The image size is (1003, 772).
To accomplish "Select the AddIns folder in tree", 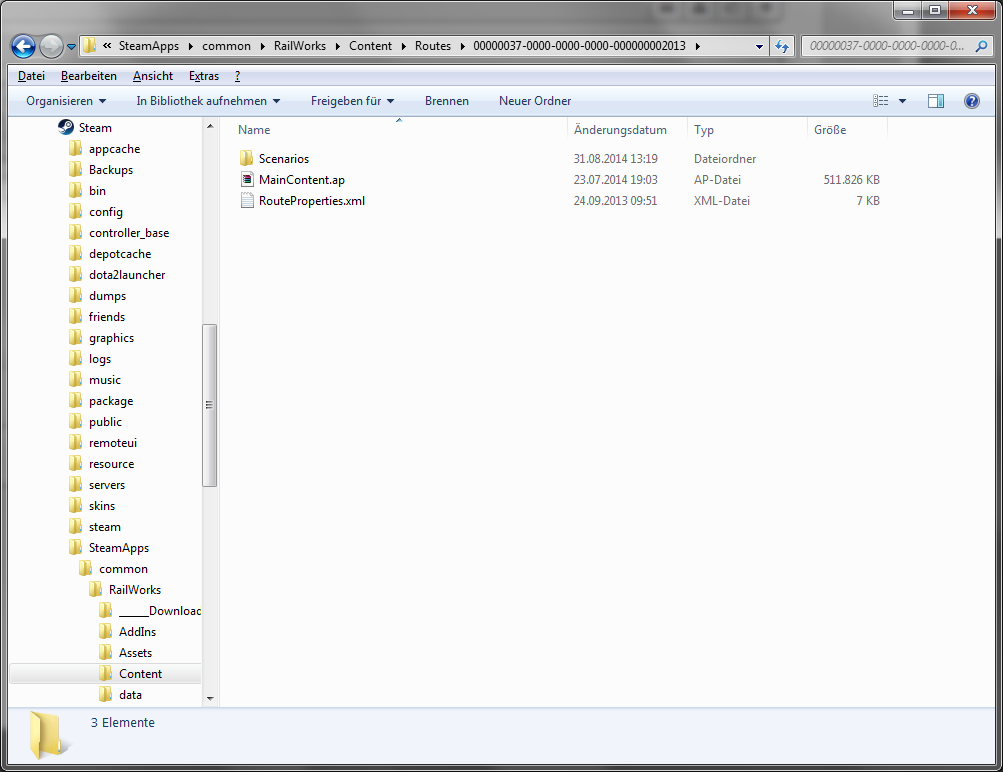I will tap(137, 632).
